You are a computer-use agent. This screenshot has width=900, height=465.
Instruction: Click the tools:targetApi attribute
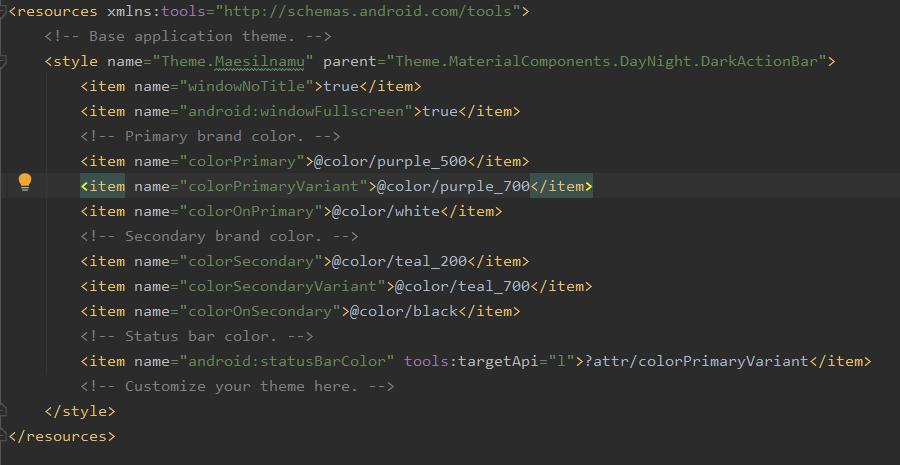coord(490,361)
